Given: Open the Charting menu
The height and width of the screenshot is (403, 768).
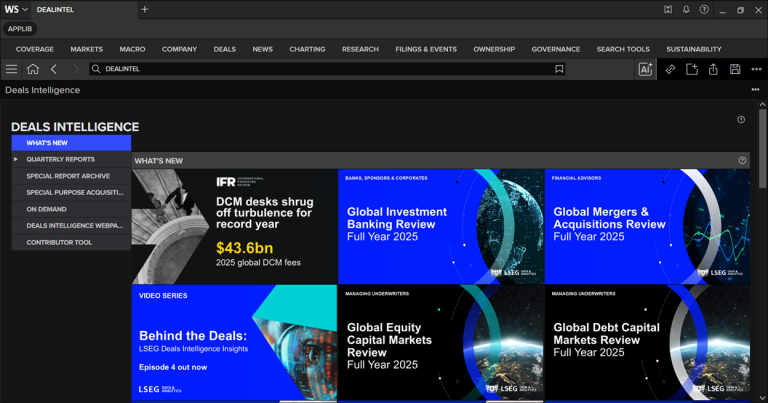Looking at the screenshot, I should [x=307, y=49].
